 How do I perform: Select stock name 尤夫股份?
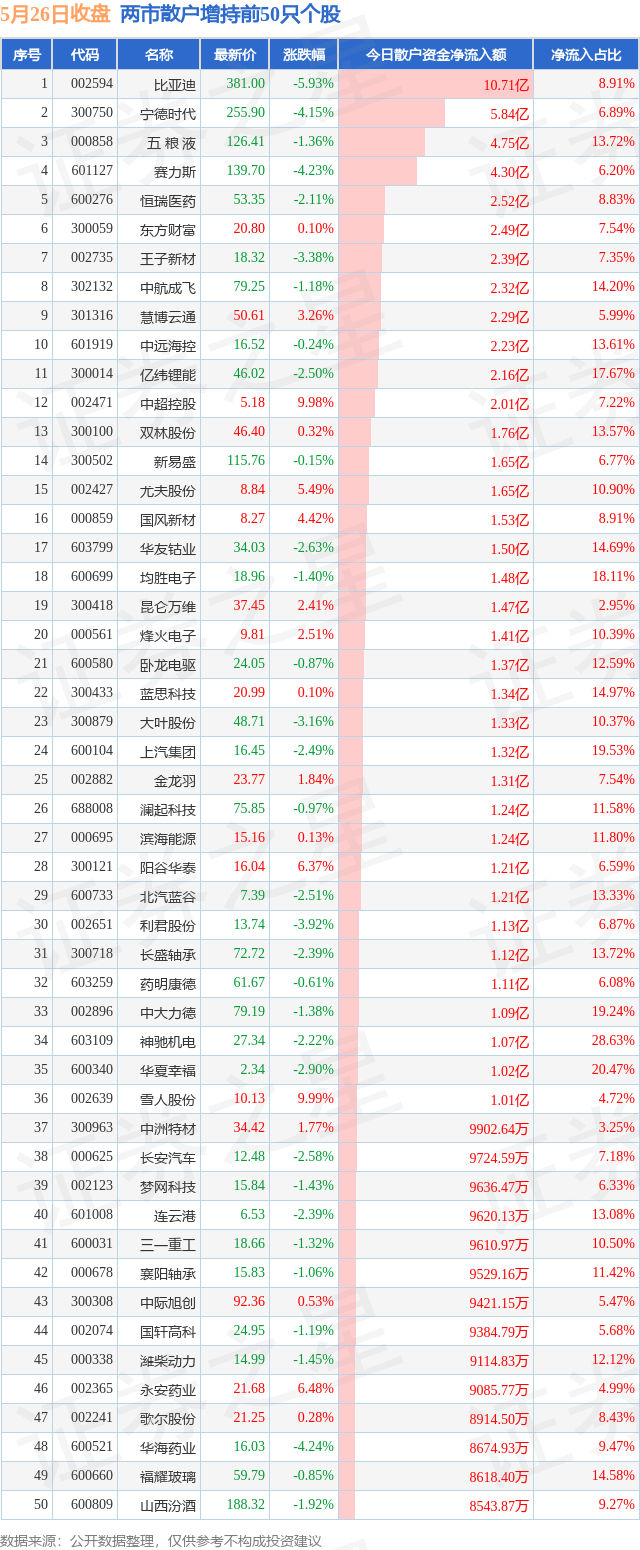tap(168, 491)
